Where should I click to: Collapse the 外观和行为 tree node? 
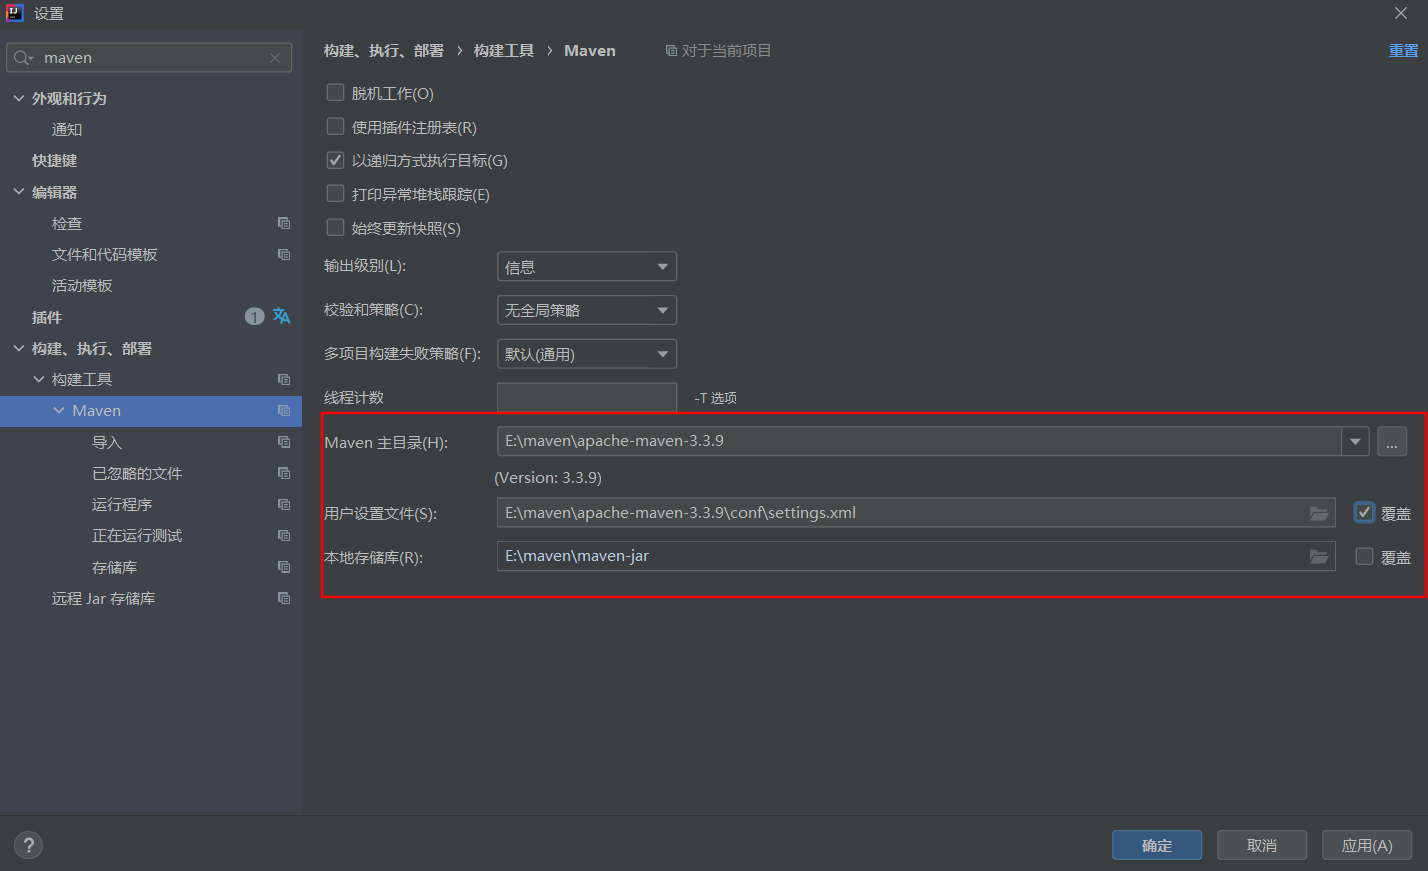click(x=19, y=98)
